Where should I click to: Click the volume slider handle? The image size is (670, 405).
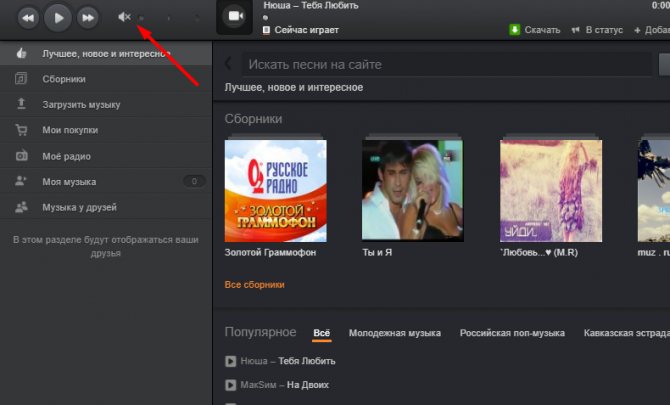141,18
